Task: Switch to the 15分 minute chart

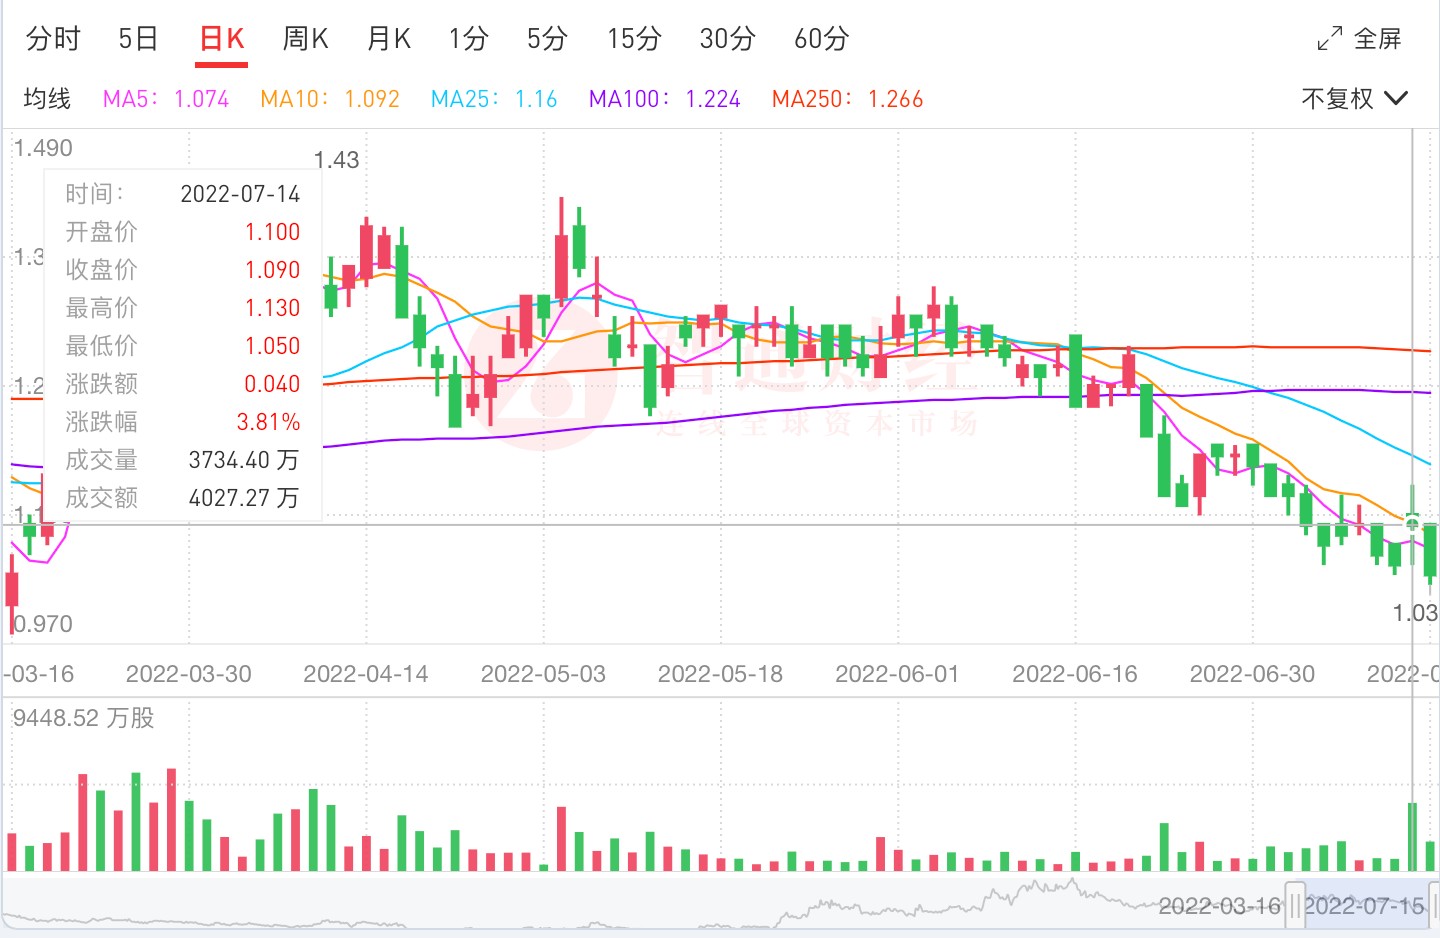Action: click(634, 39)
